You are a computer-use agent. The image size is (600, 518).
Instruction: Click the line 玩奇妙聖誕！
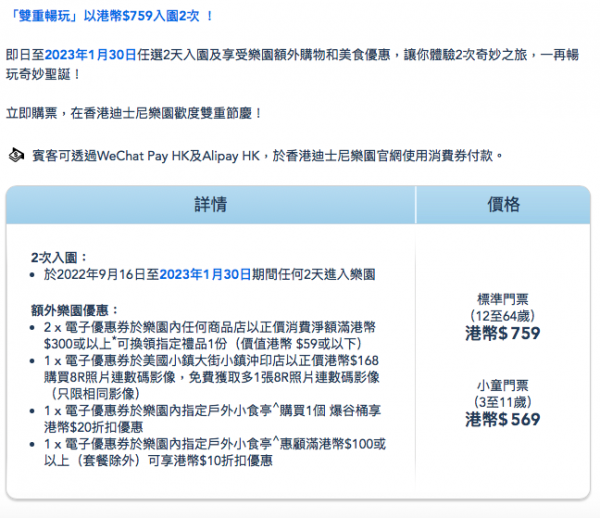43,74
